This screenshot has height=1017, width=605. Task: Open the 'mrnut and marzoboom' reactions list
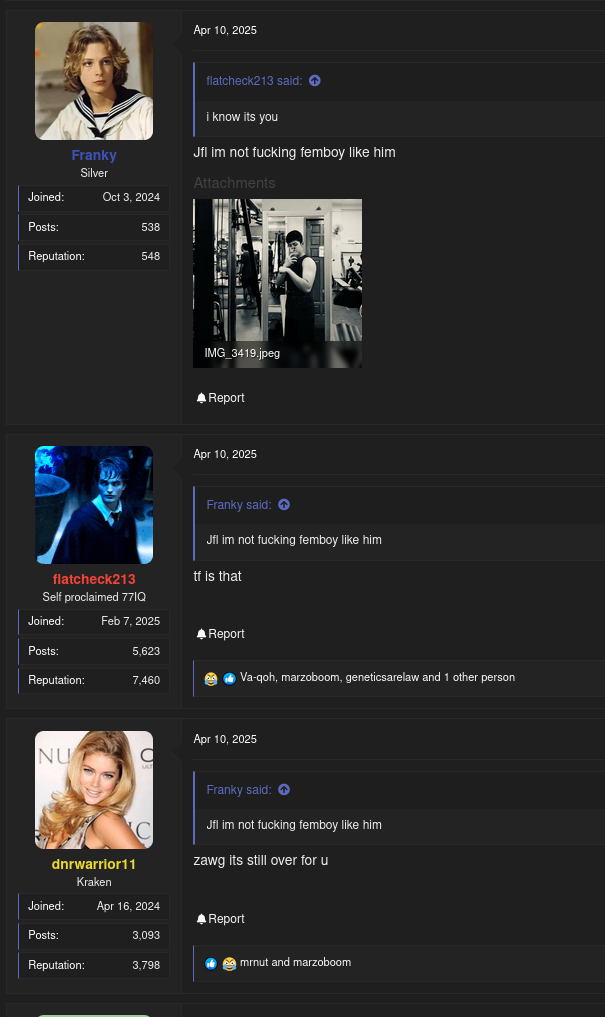pyautogui.click(x=295, y=962)
